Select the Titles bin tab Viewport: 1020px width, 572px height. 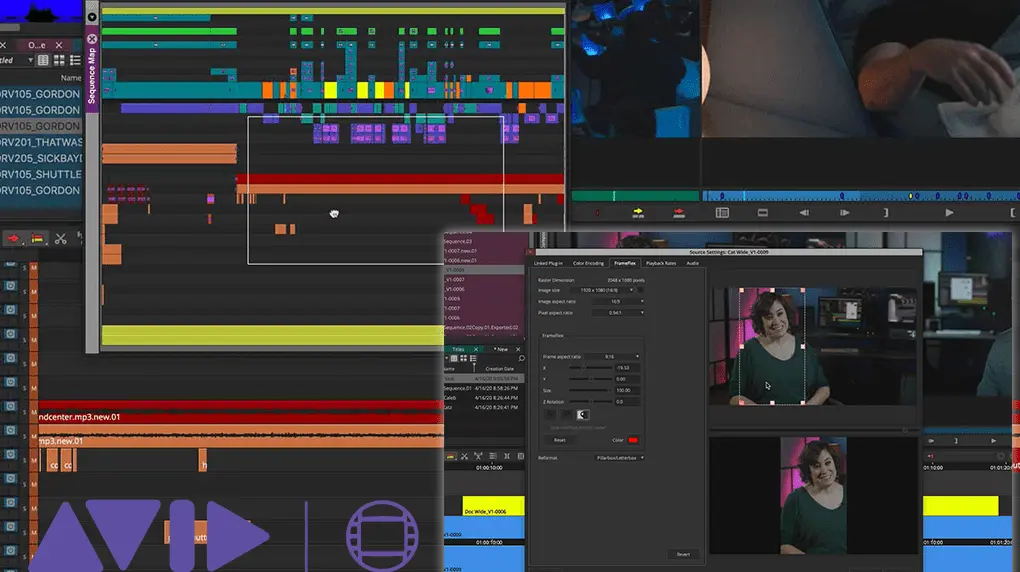pyautogui.click(x=459, y=349)
